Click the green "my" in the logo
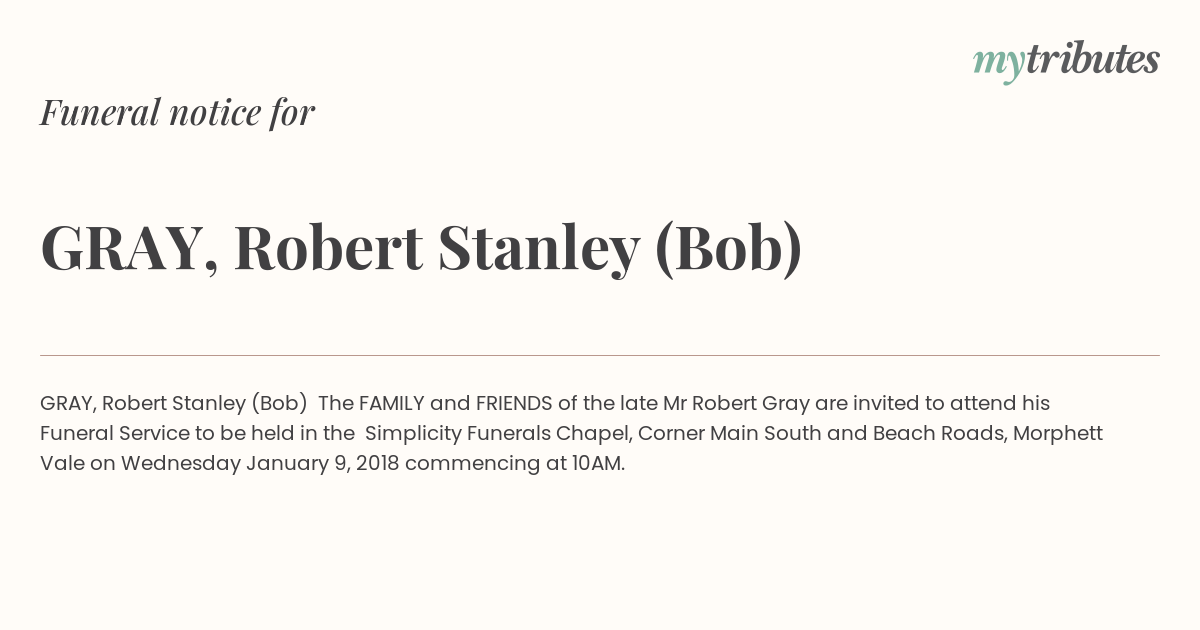This screenshot has width=1200, height=630. click(x=998, y=62)
